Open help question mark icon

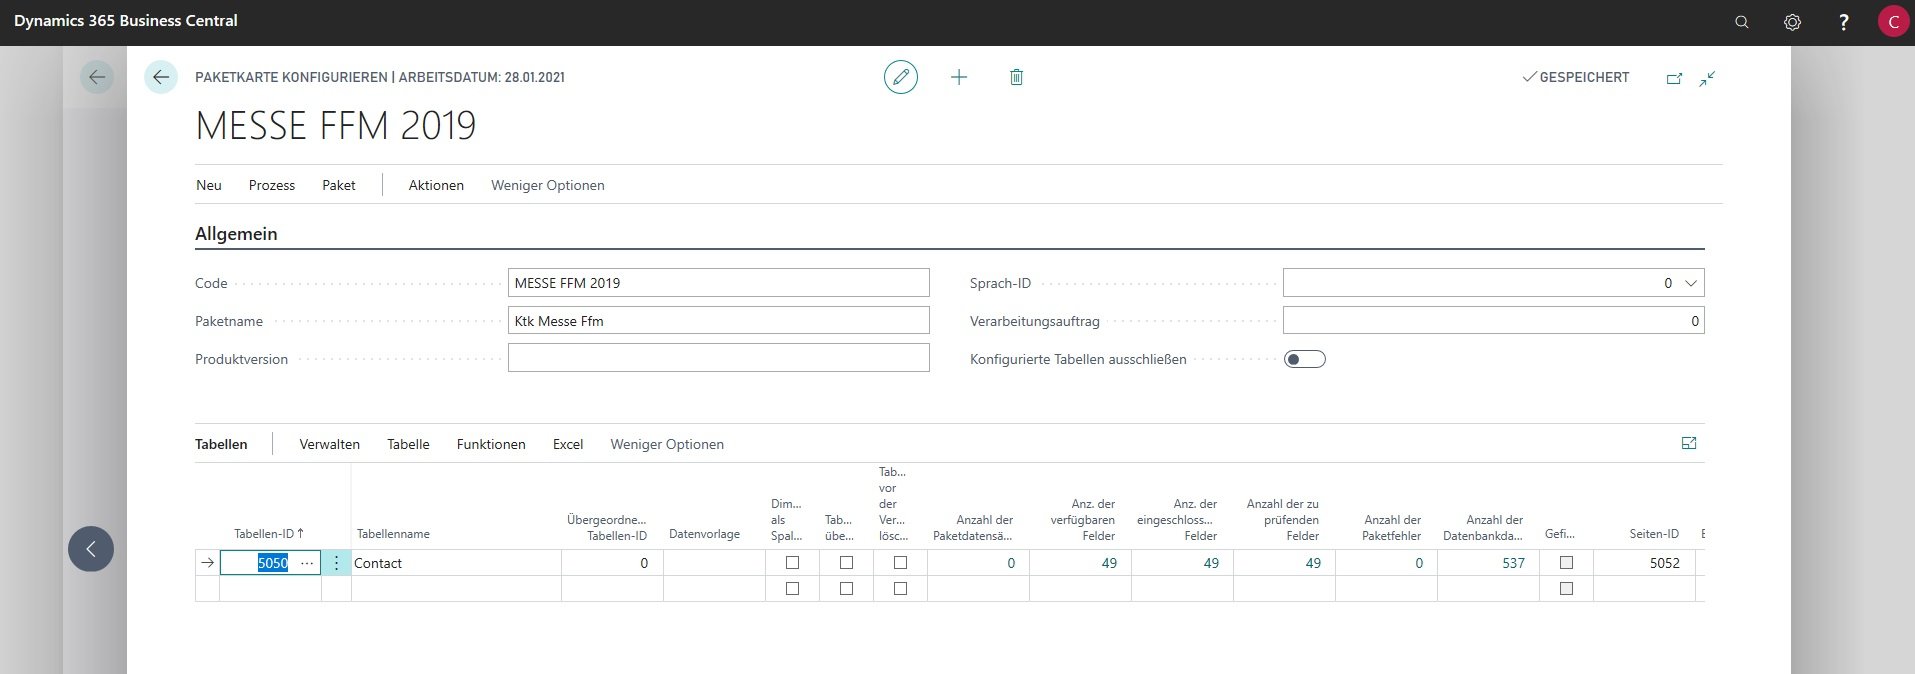pos(1844,22)
